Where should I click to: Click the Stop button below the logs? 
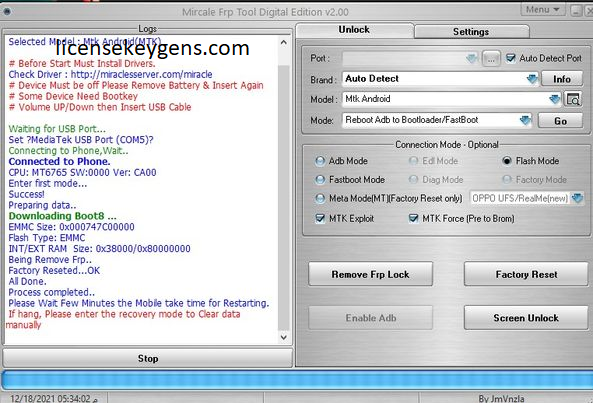point(148,358)
